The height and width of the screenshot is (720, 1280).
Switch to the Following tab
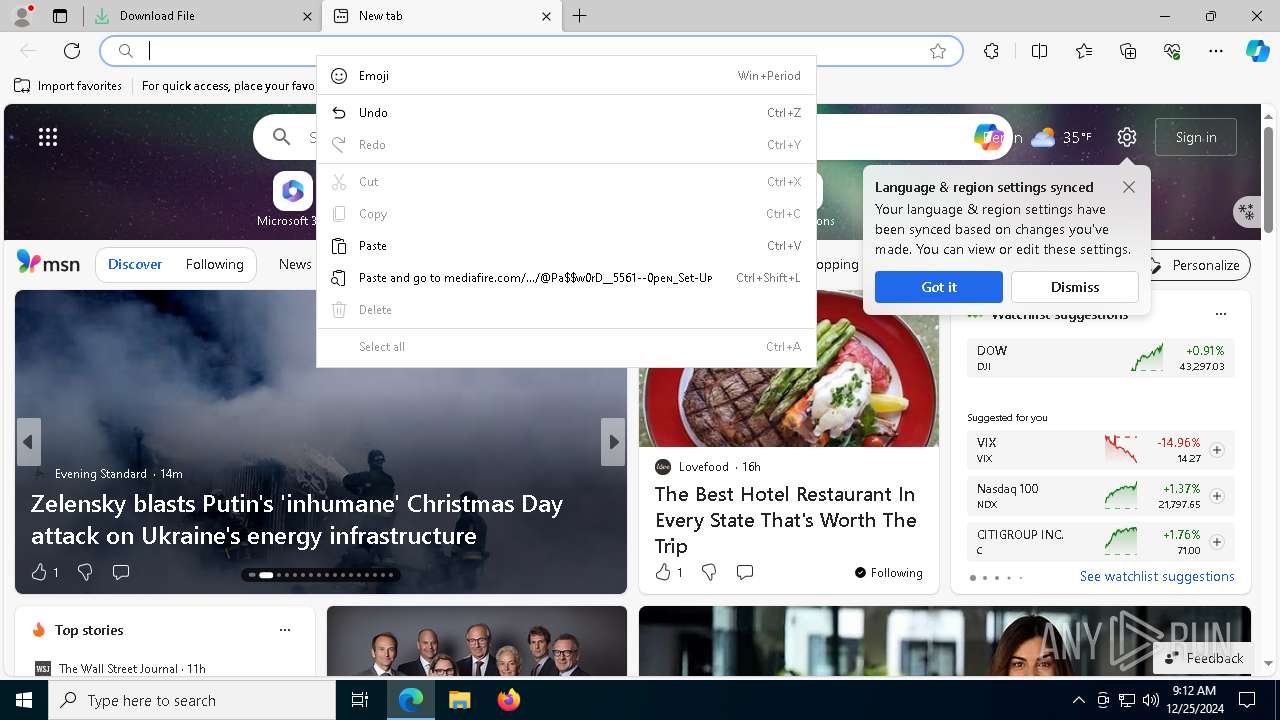point(215,265)
